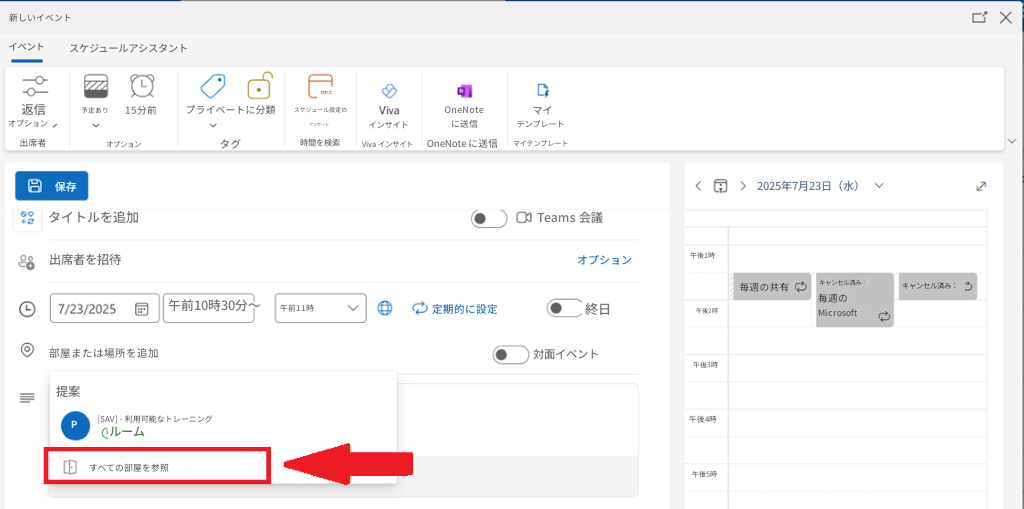Viewport: 1024px width, 509px height.
Task: Toggle the 終日 all-day switch
Action: click(x=564, y=308)
